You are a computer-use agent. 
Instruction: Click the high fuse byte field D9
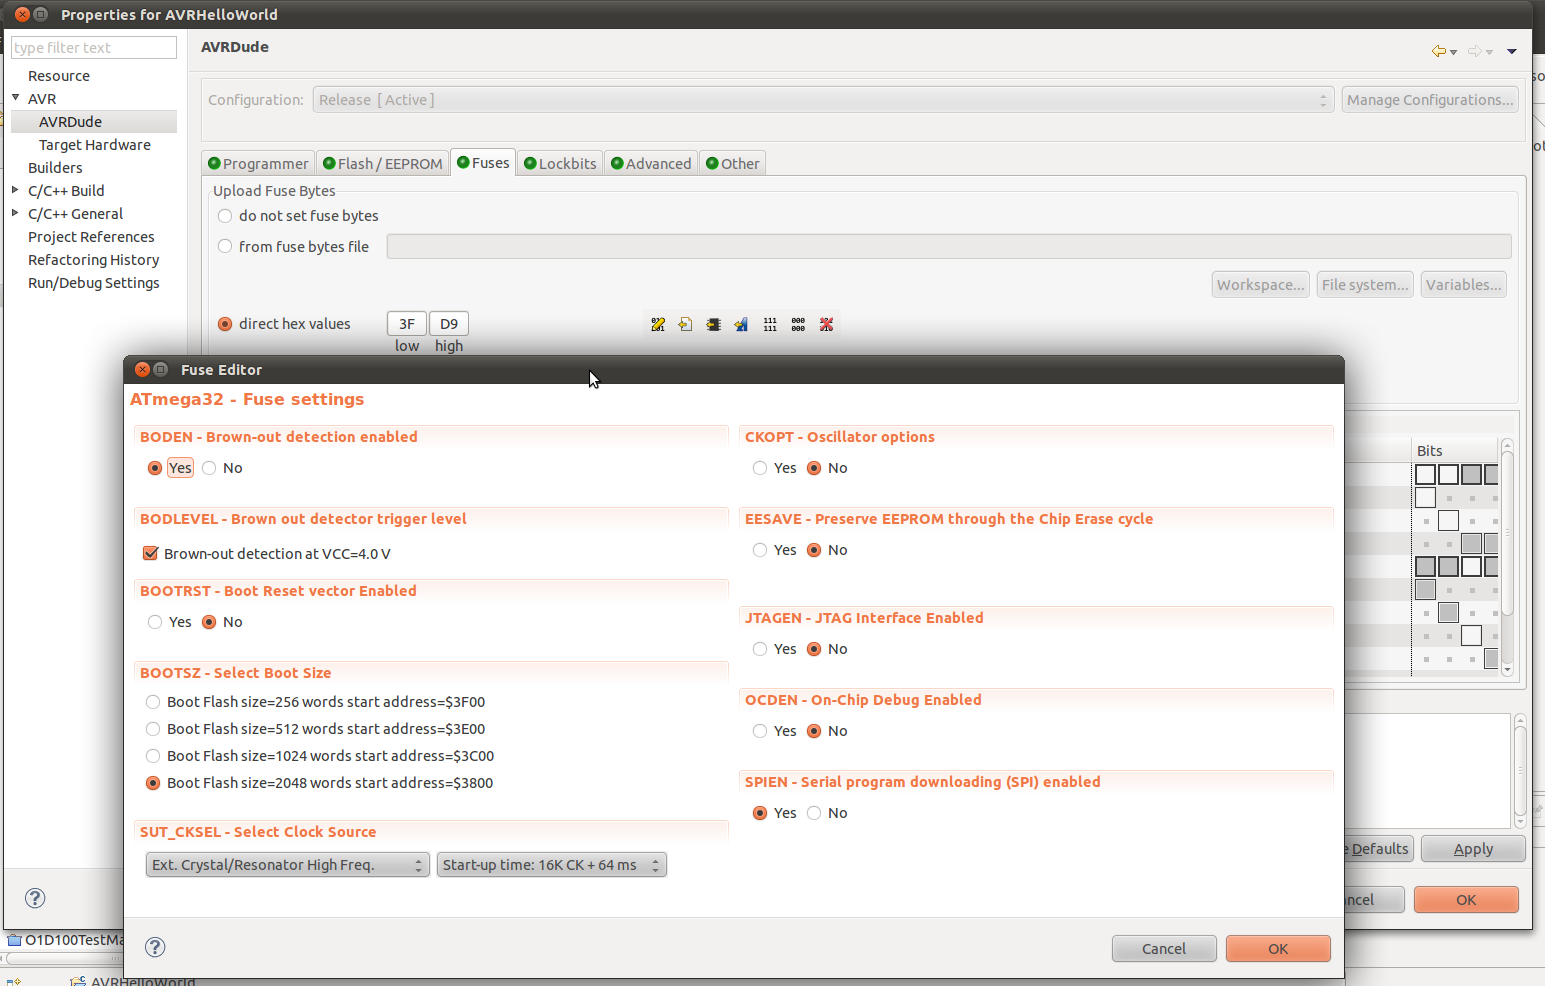coord(449,324)
